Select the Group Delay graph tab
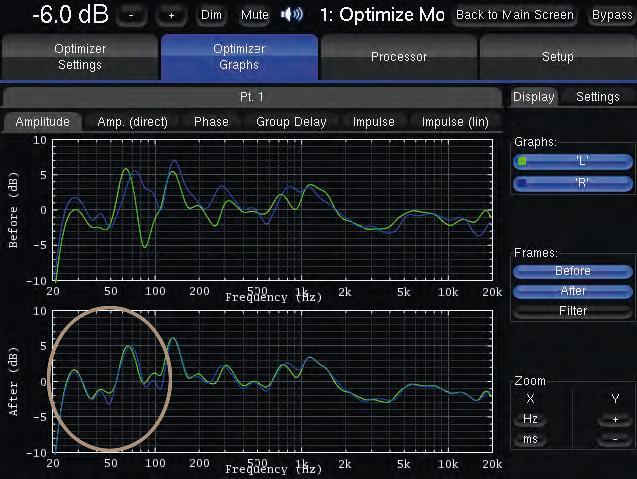Viewport: 637px width, 479px height. click(x=291, y=122)
